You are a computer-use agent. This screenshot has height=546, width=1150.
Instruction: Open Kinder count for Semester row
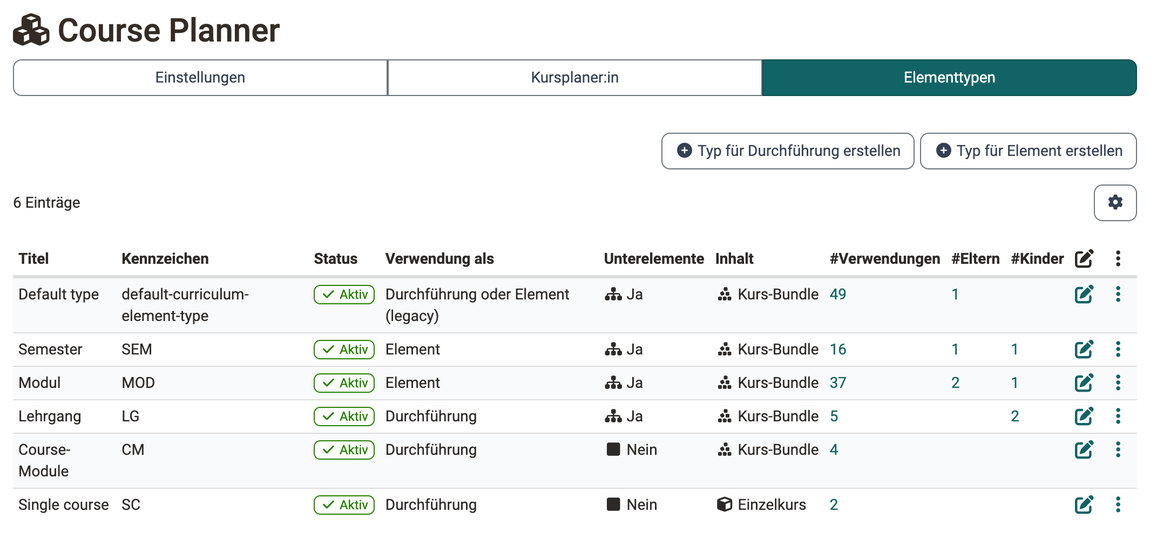1014,349
